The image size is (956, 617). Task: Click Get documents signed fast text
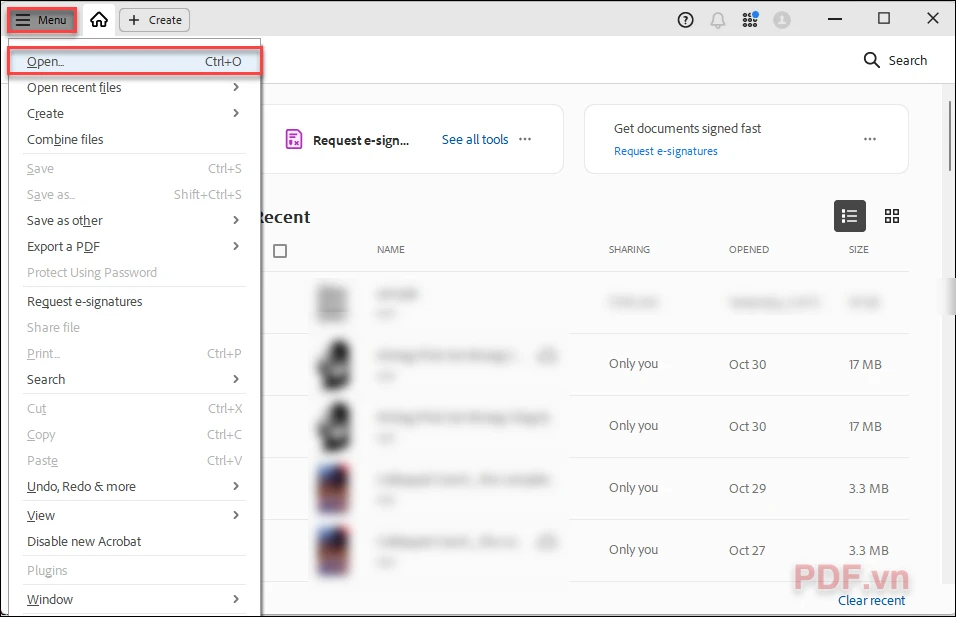point(687,129)
